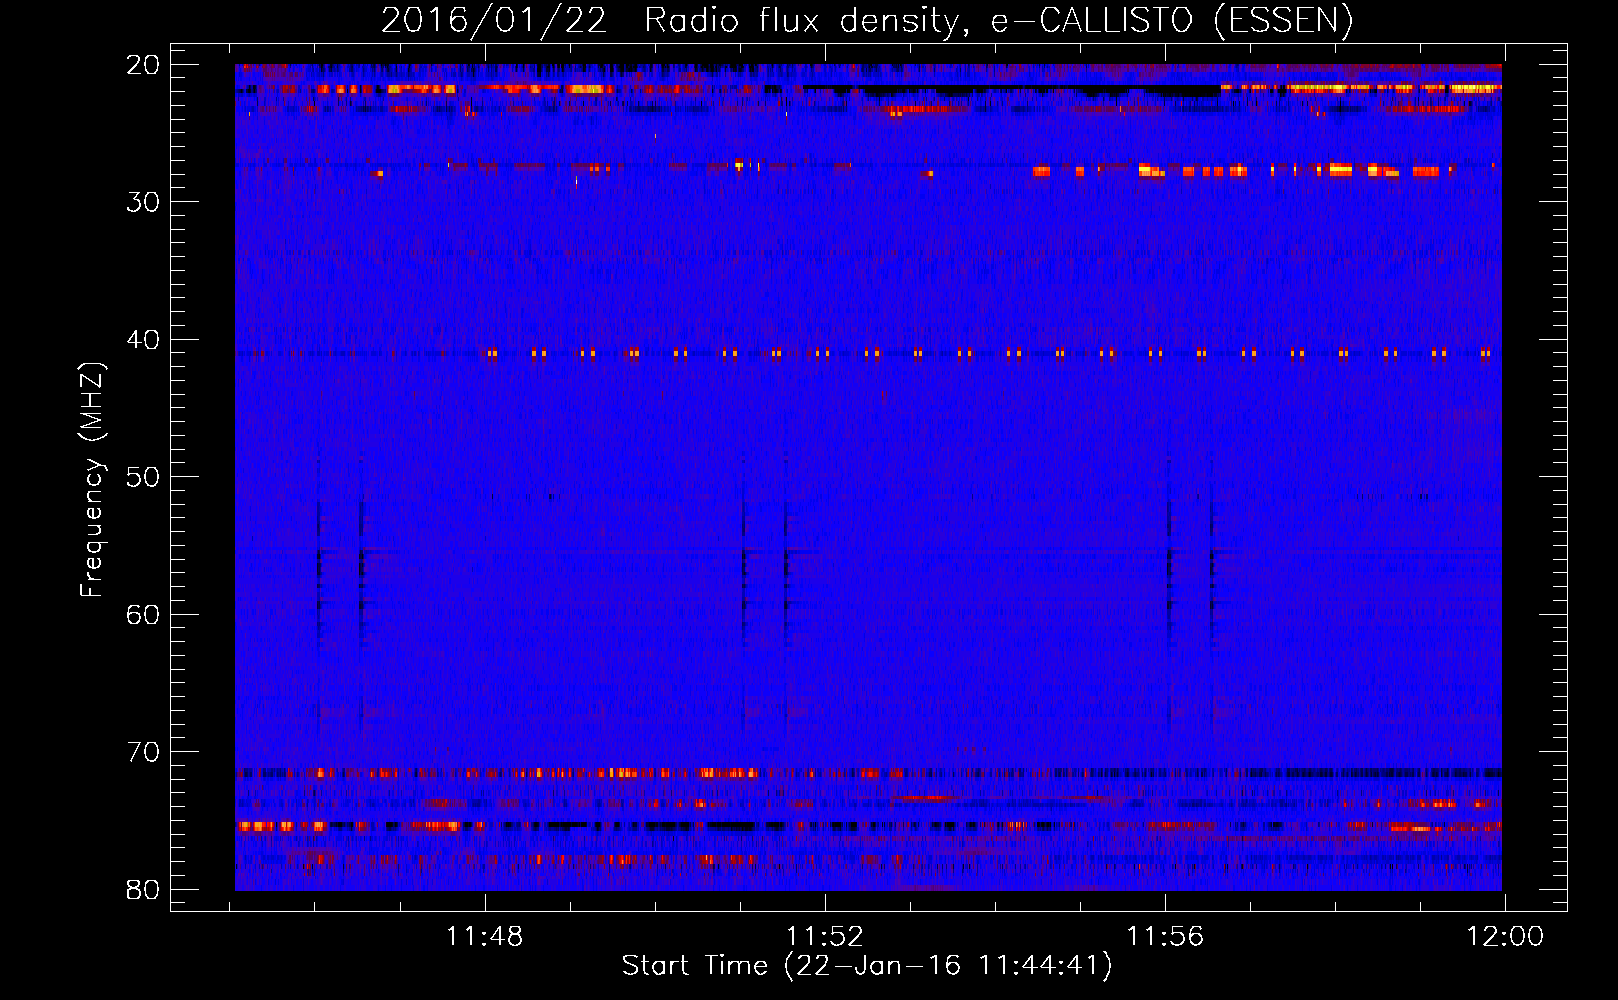Click the '80' frequency tick label
The image size is (1618, 1000).
[143, 889]
